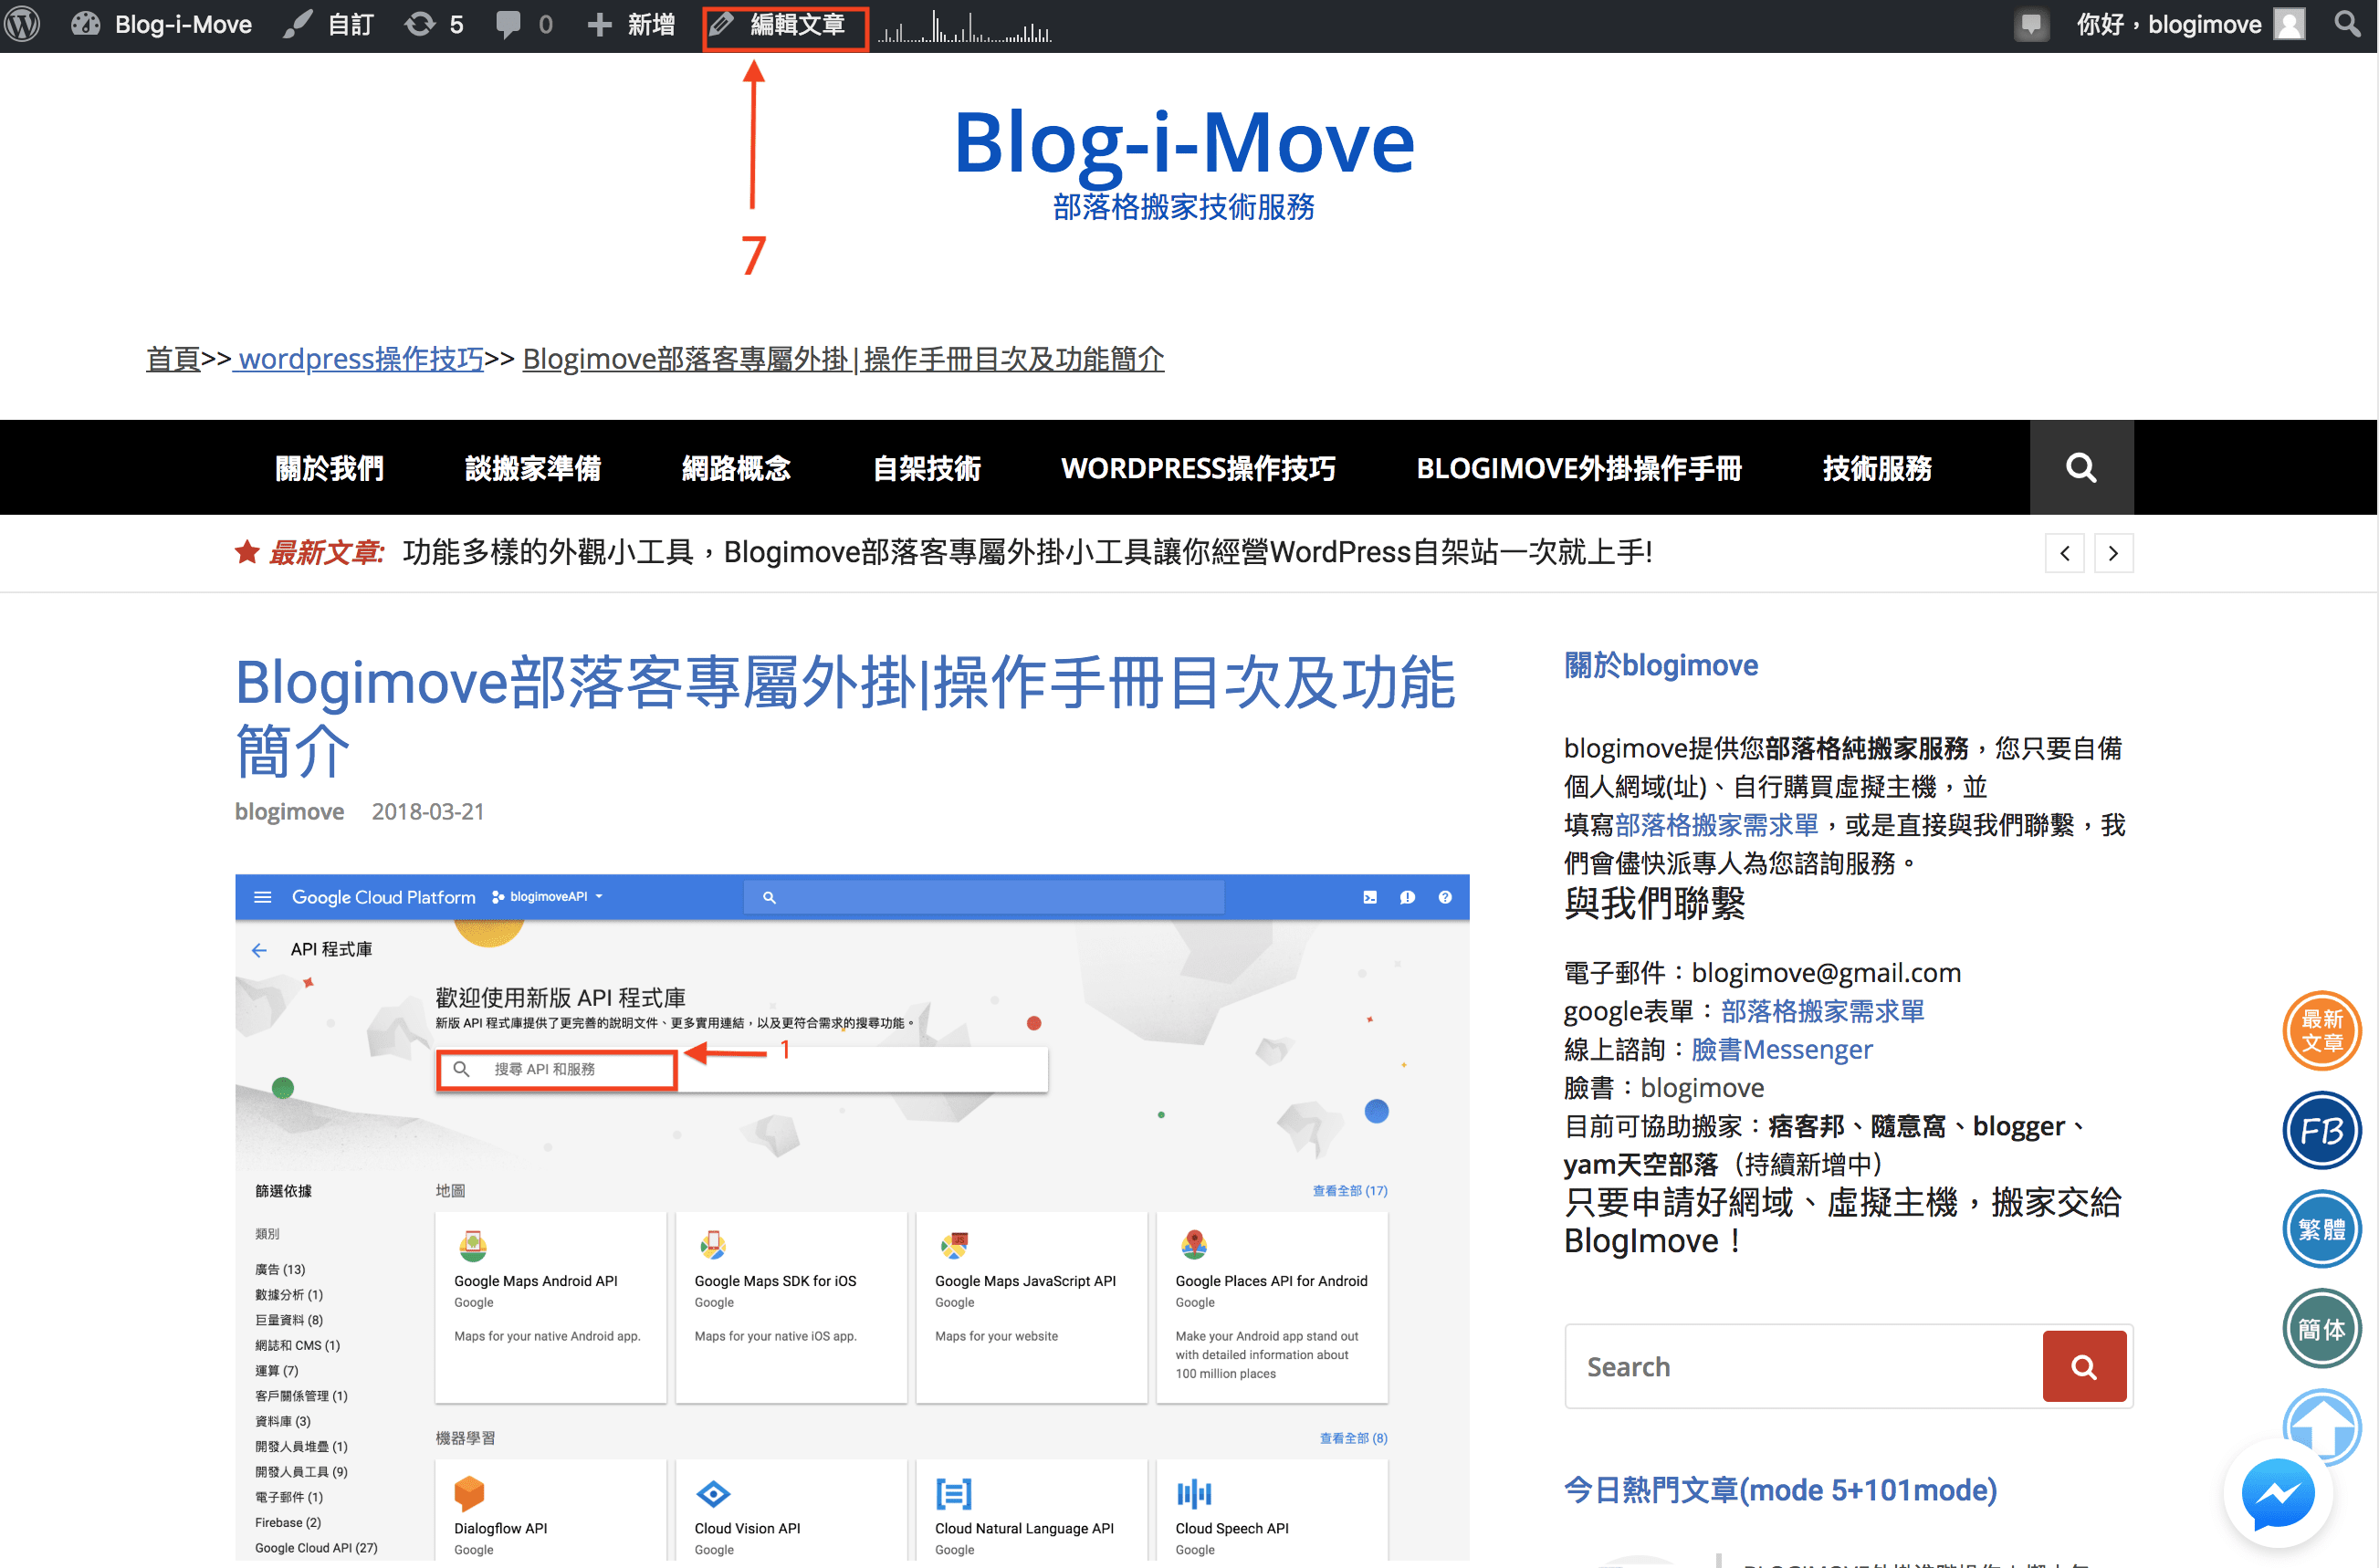Click 部落格搬家技術服務 site tagline

click(1183, 207)
